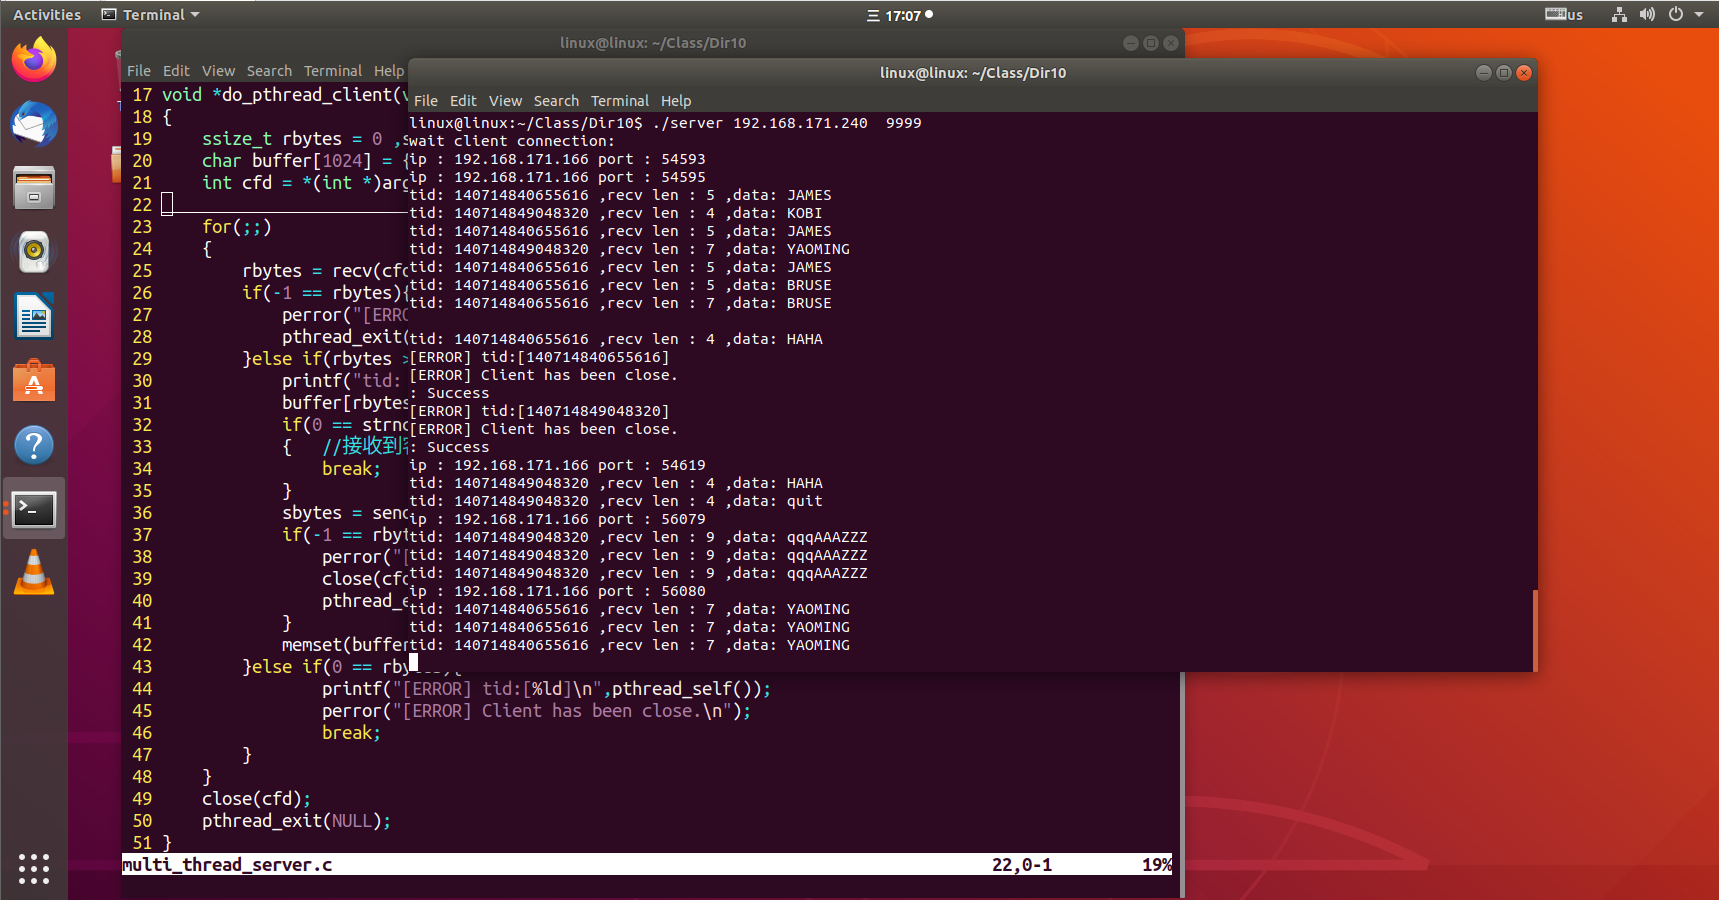The width and height of the screenshot is (1719, 900).
Task: Maximize the front terminal window
Action: (1504, 72)
